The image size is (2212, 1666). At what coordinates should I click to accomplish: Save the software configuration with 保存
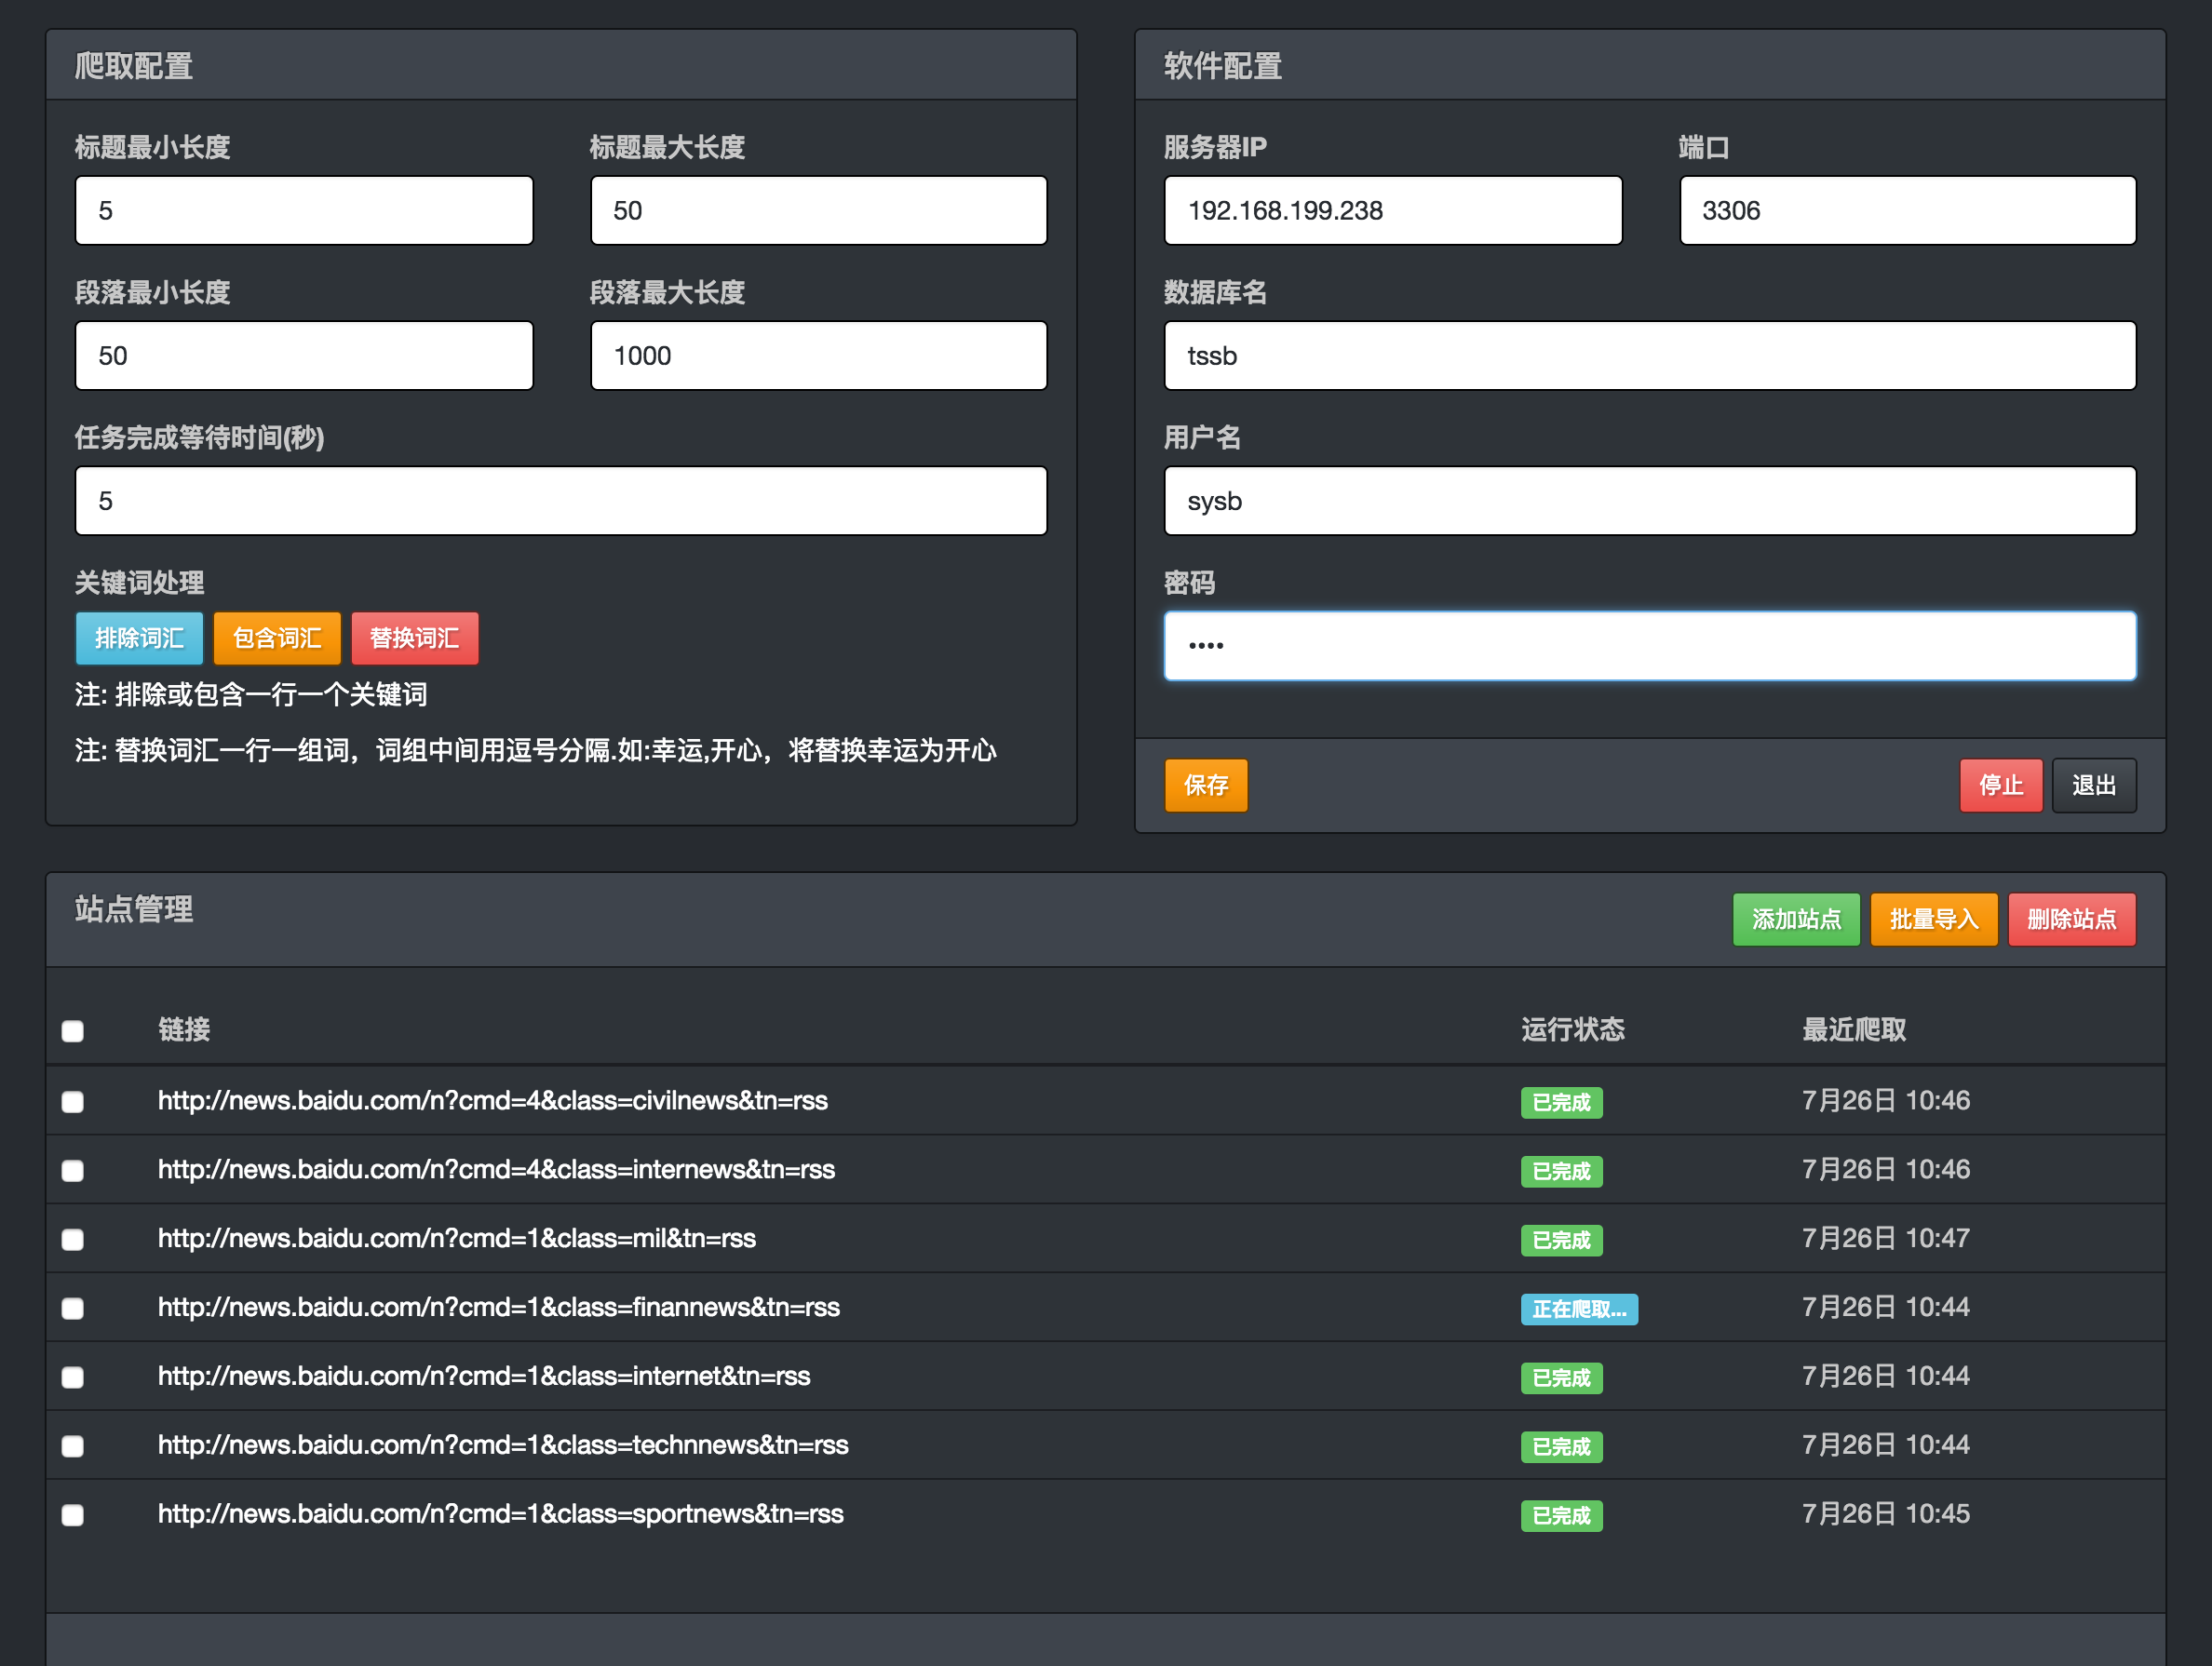[1206, 785]
